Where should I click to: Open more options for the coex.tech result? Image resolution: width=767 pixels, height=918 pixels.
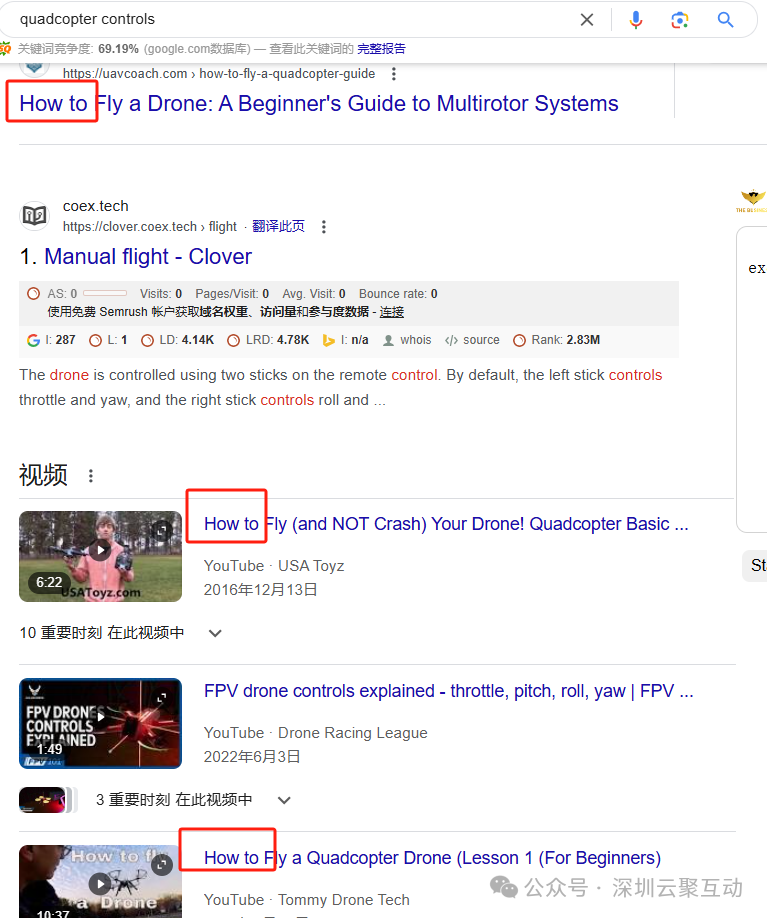coord(324,227)
